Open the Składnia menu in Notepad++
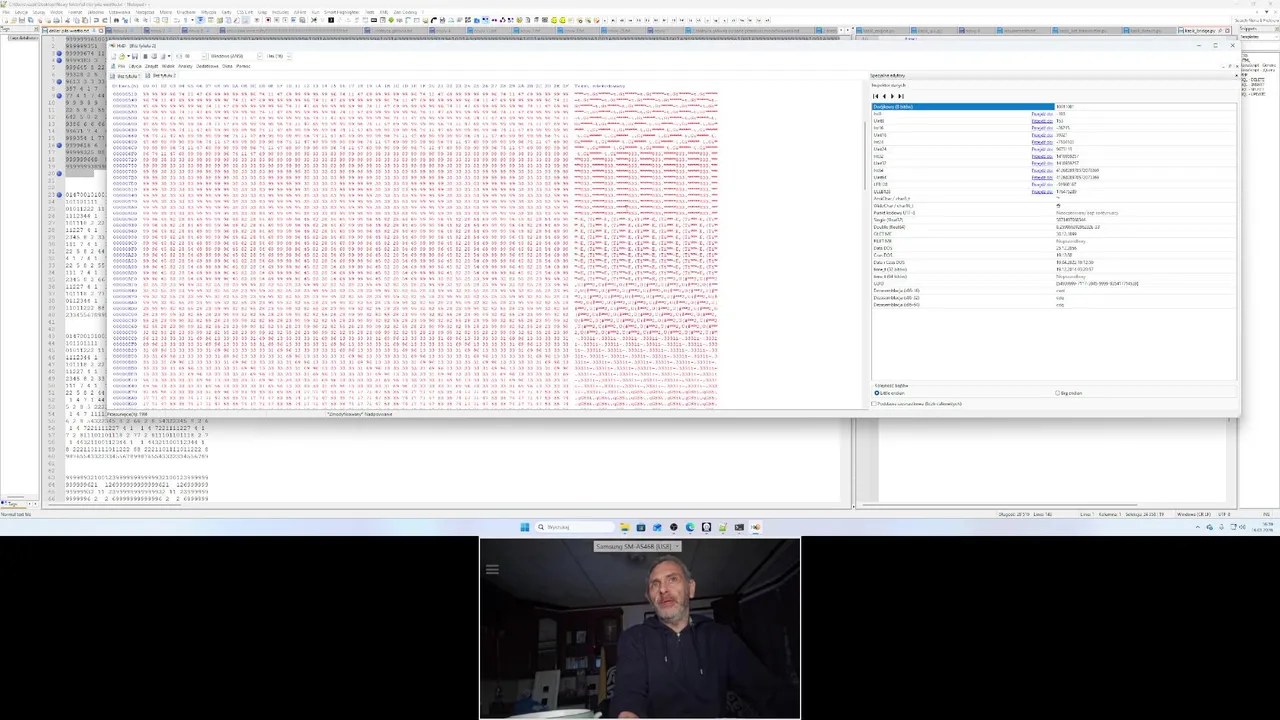Image resolution: width=1280 pixels, height=720 pixels. [x=95, y=12]
